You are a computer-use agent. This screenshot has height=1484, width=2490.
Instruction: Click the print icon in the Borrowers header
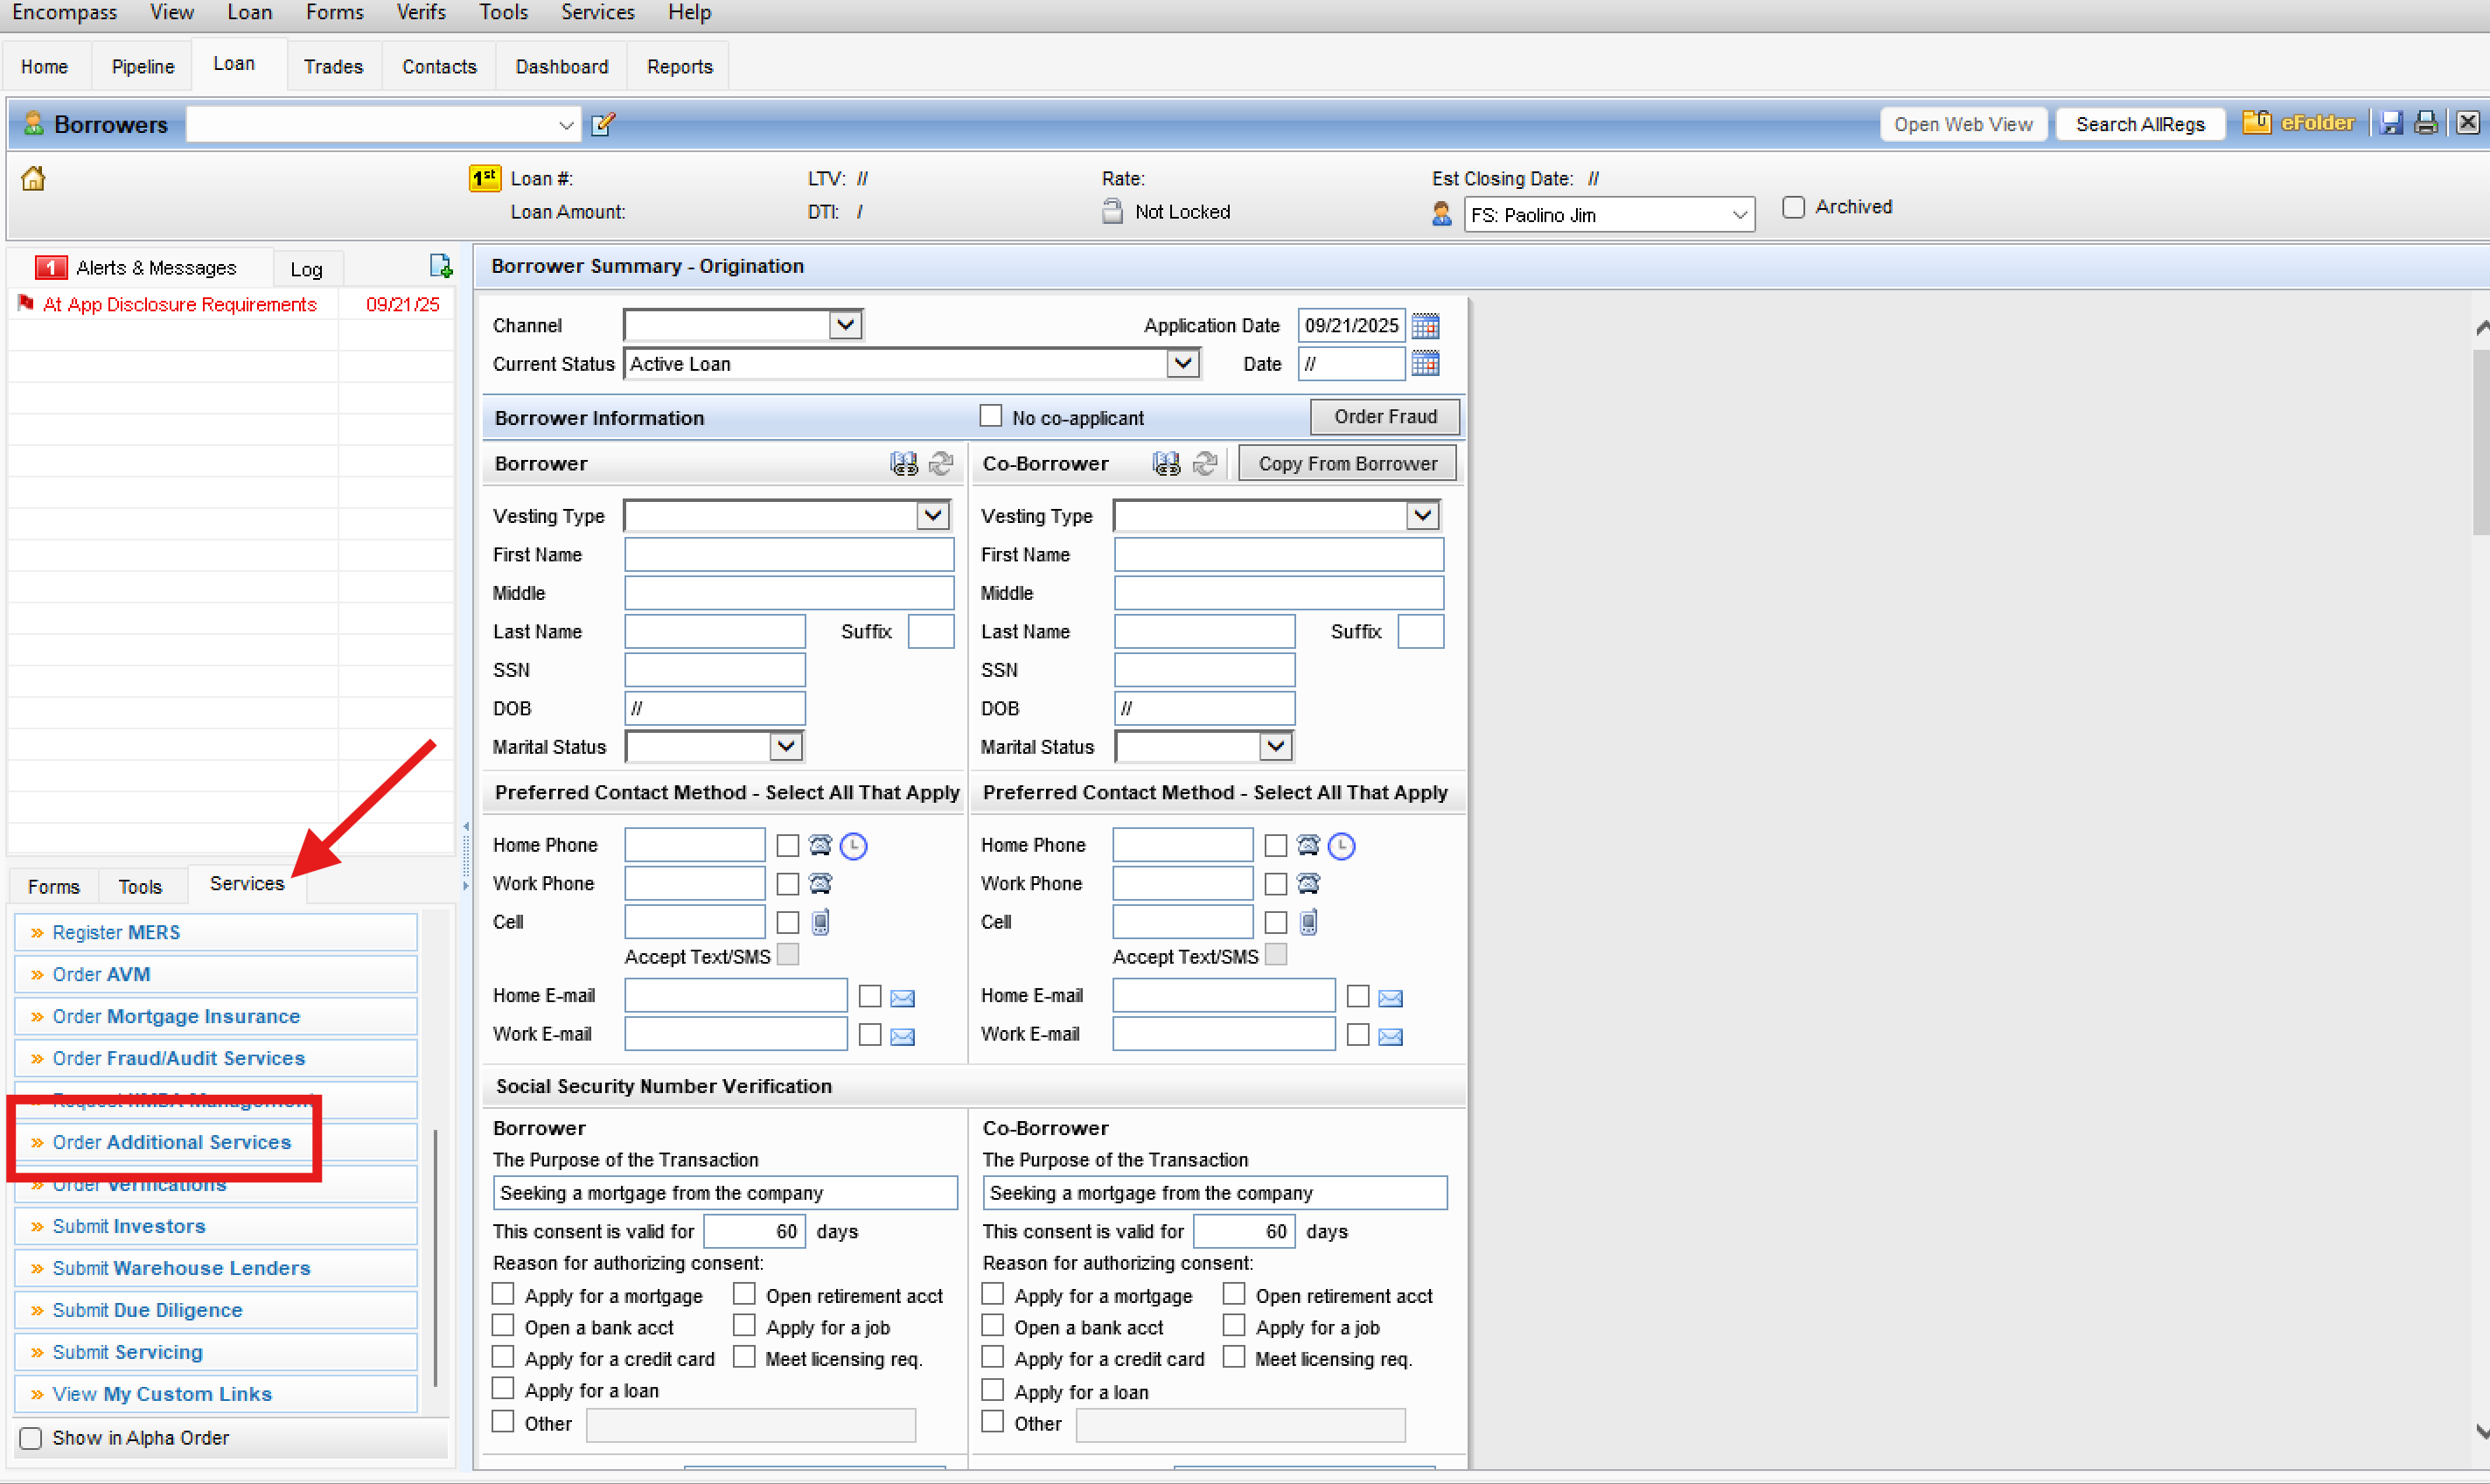(2426, 122)
